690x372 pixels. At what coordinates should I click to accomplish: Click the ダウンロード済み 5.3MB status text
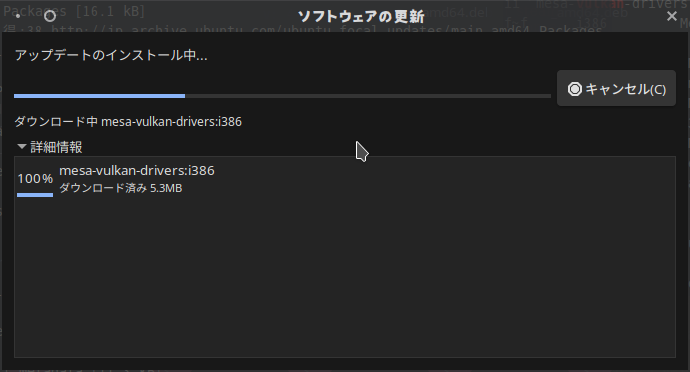(x=121, y=188)
